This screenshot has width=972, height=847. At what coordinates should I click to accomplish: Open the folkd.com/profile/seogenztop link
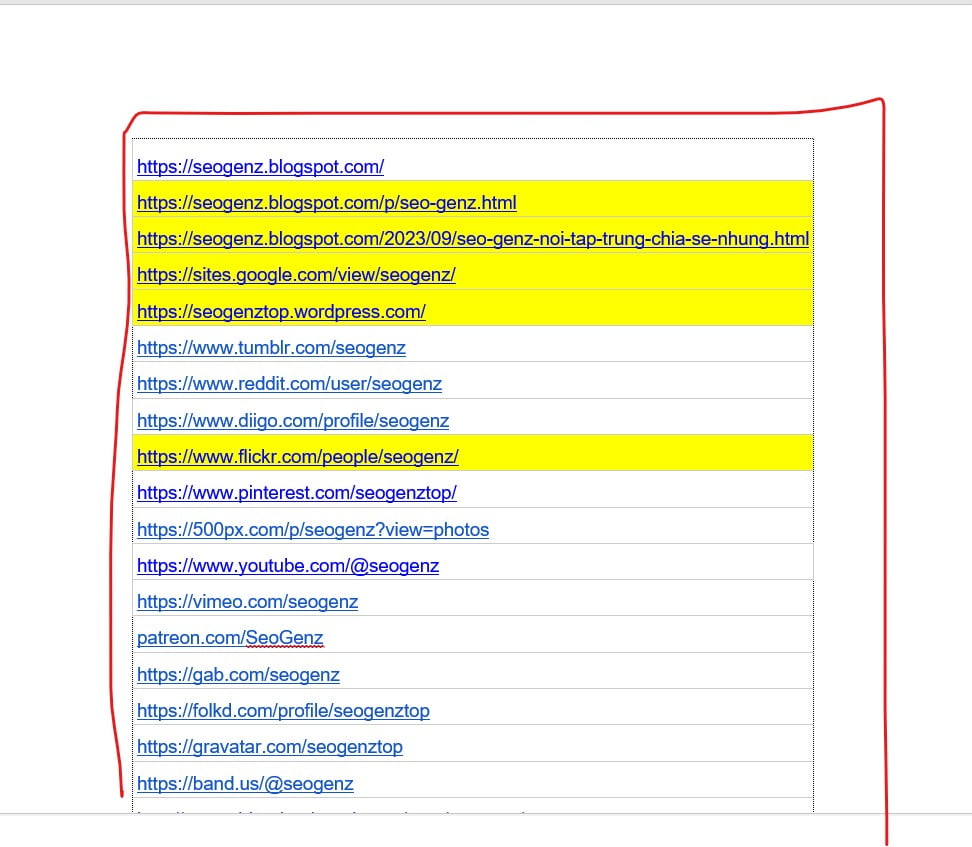(x=283, y=711)
